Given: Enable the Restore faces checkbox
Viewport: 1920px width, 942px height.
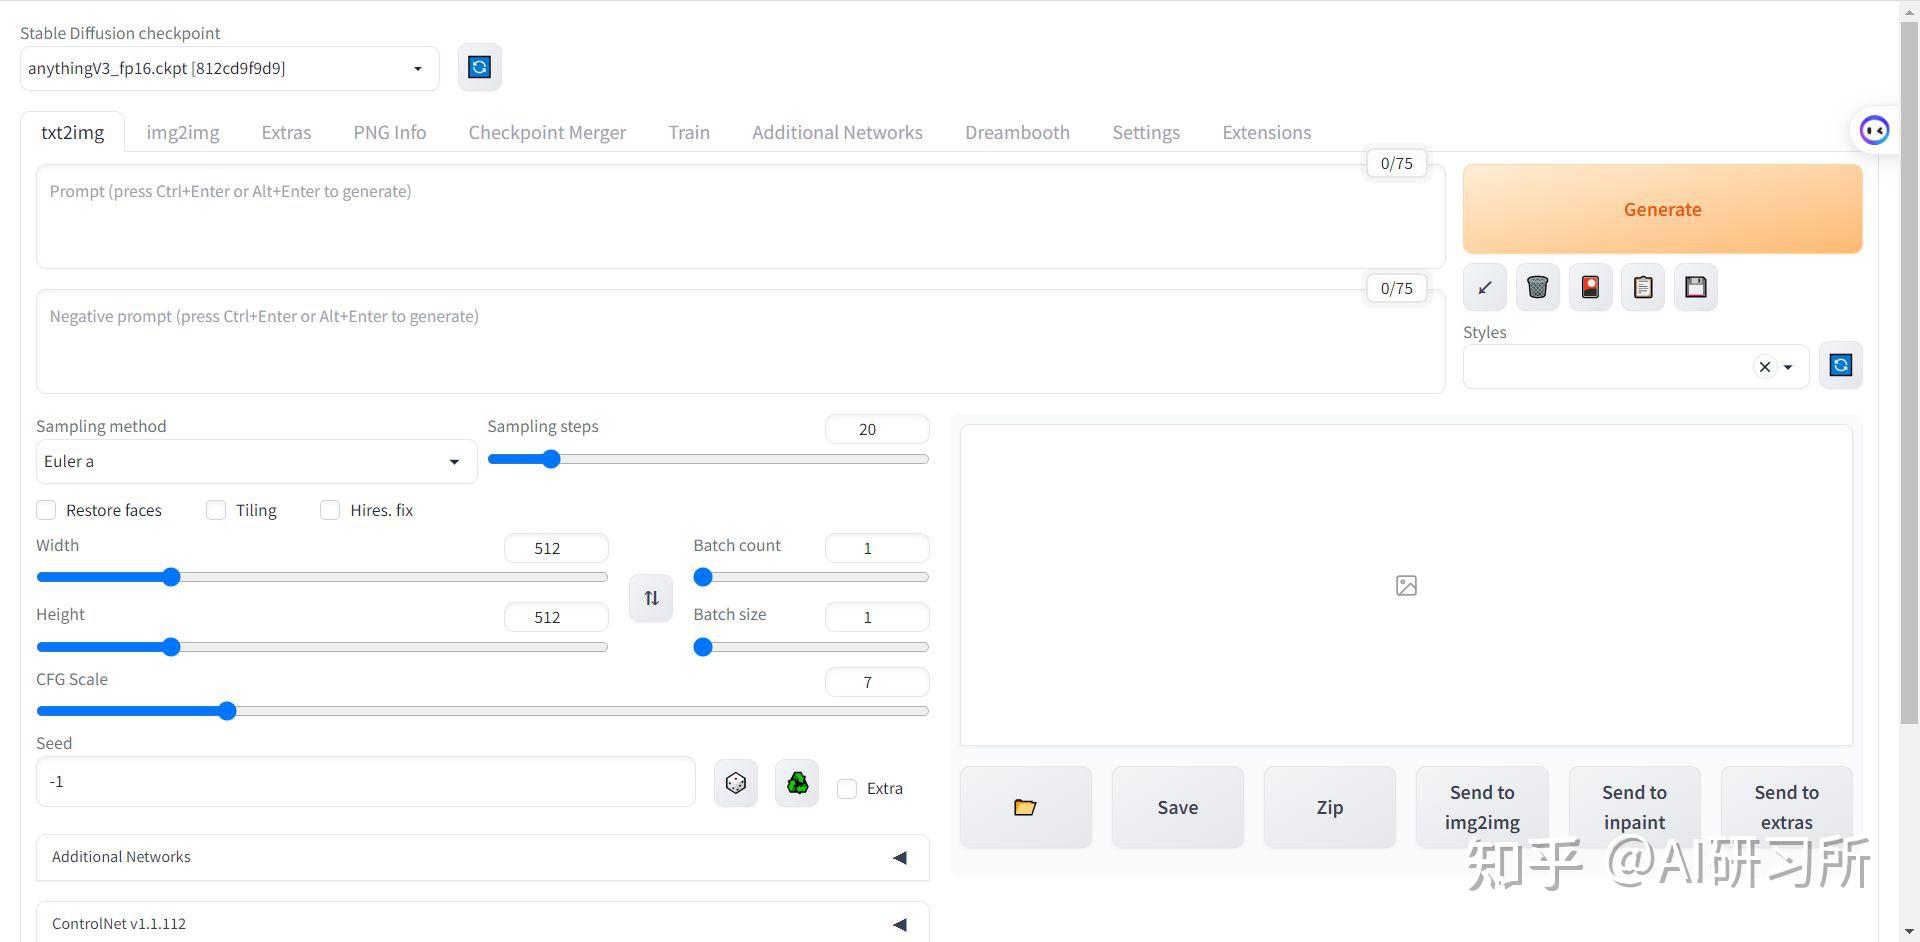Looking at the screenshot, I should 46,510.
